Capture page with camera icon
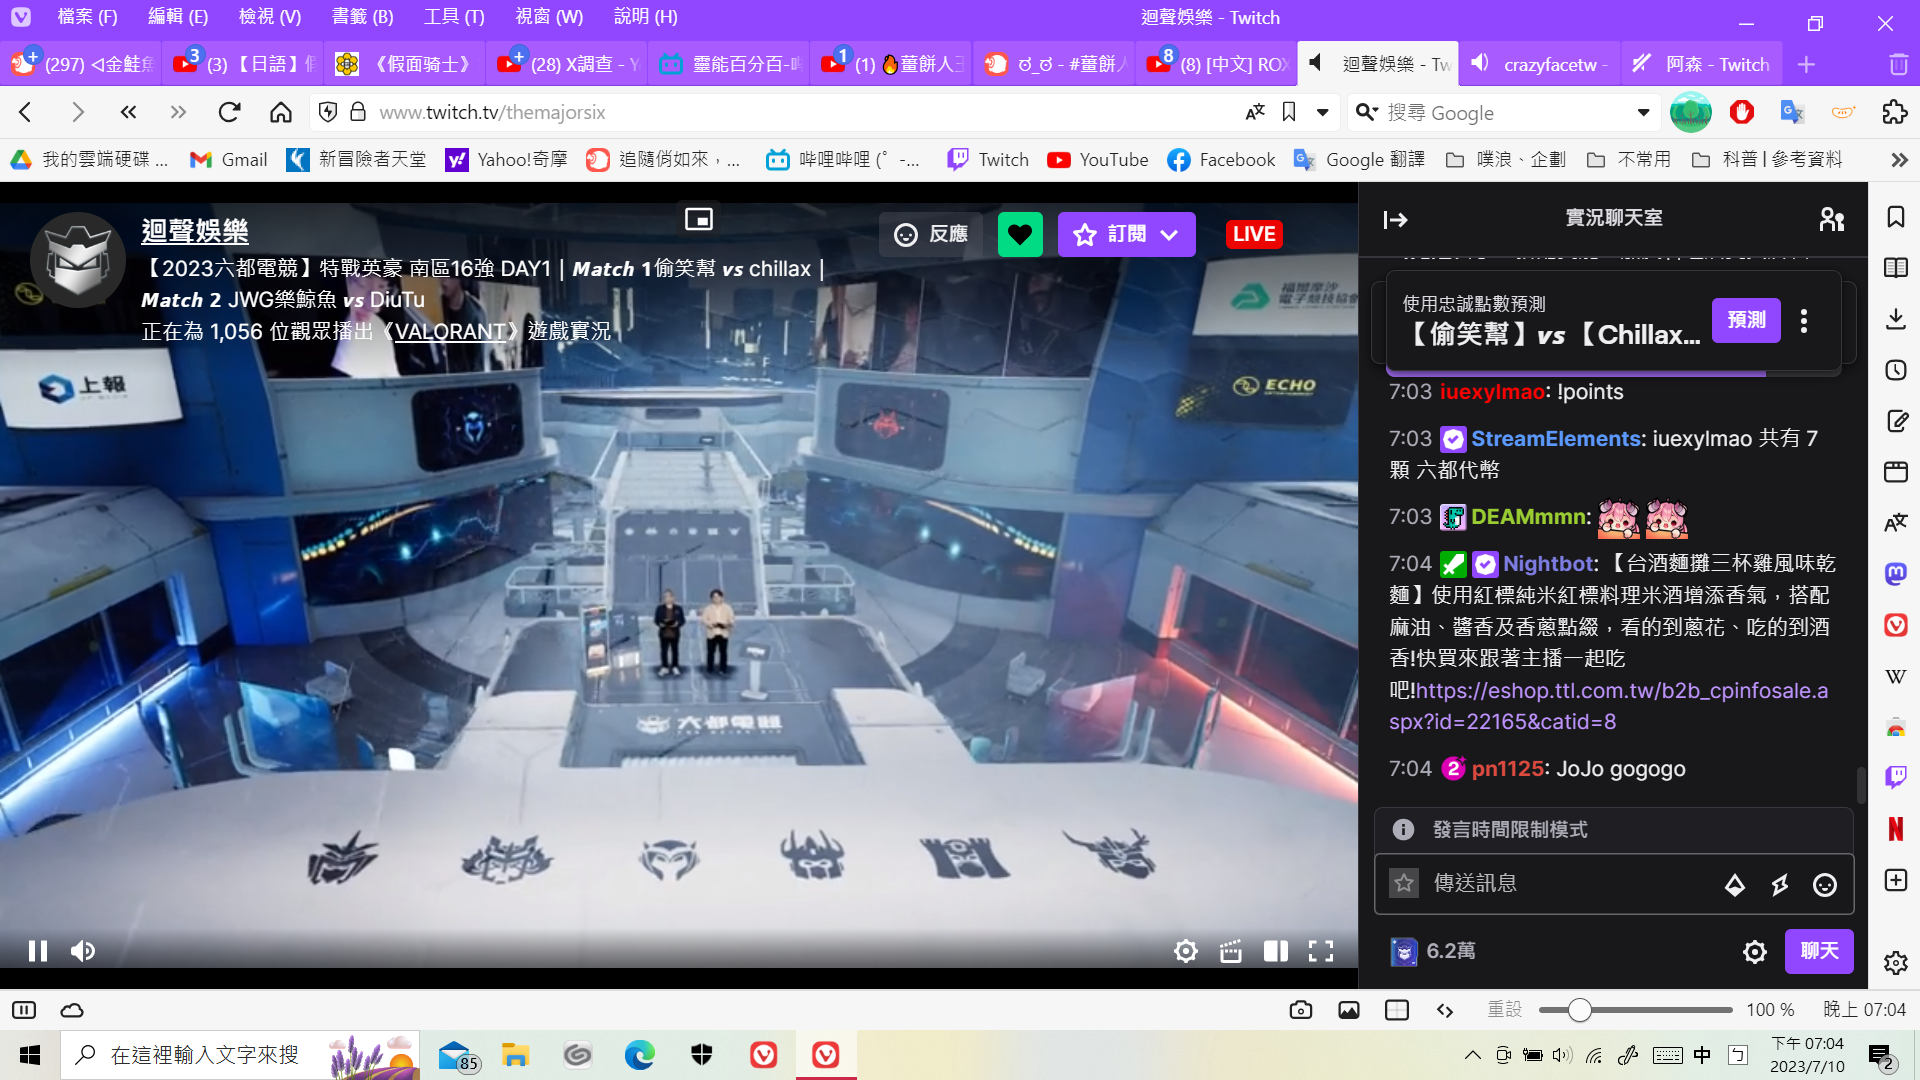Screen dimensions: 1920x1080 point(1300,1010)
